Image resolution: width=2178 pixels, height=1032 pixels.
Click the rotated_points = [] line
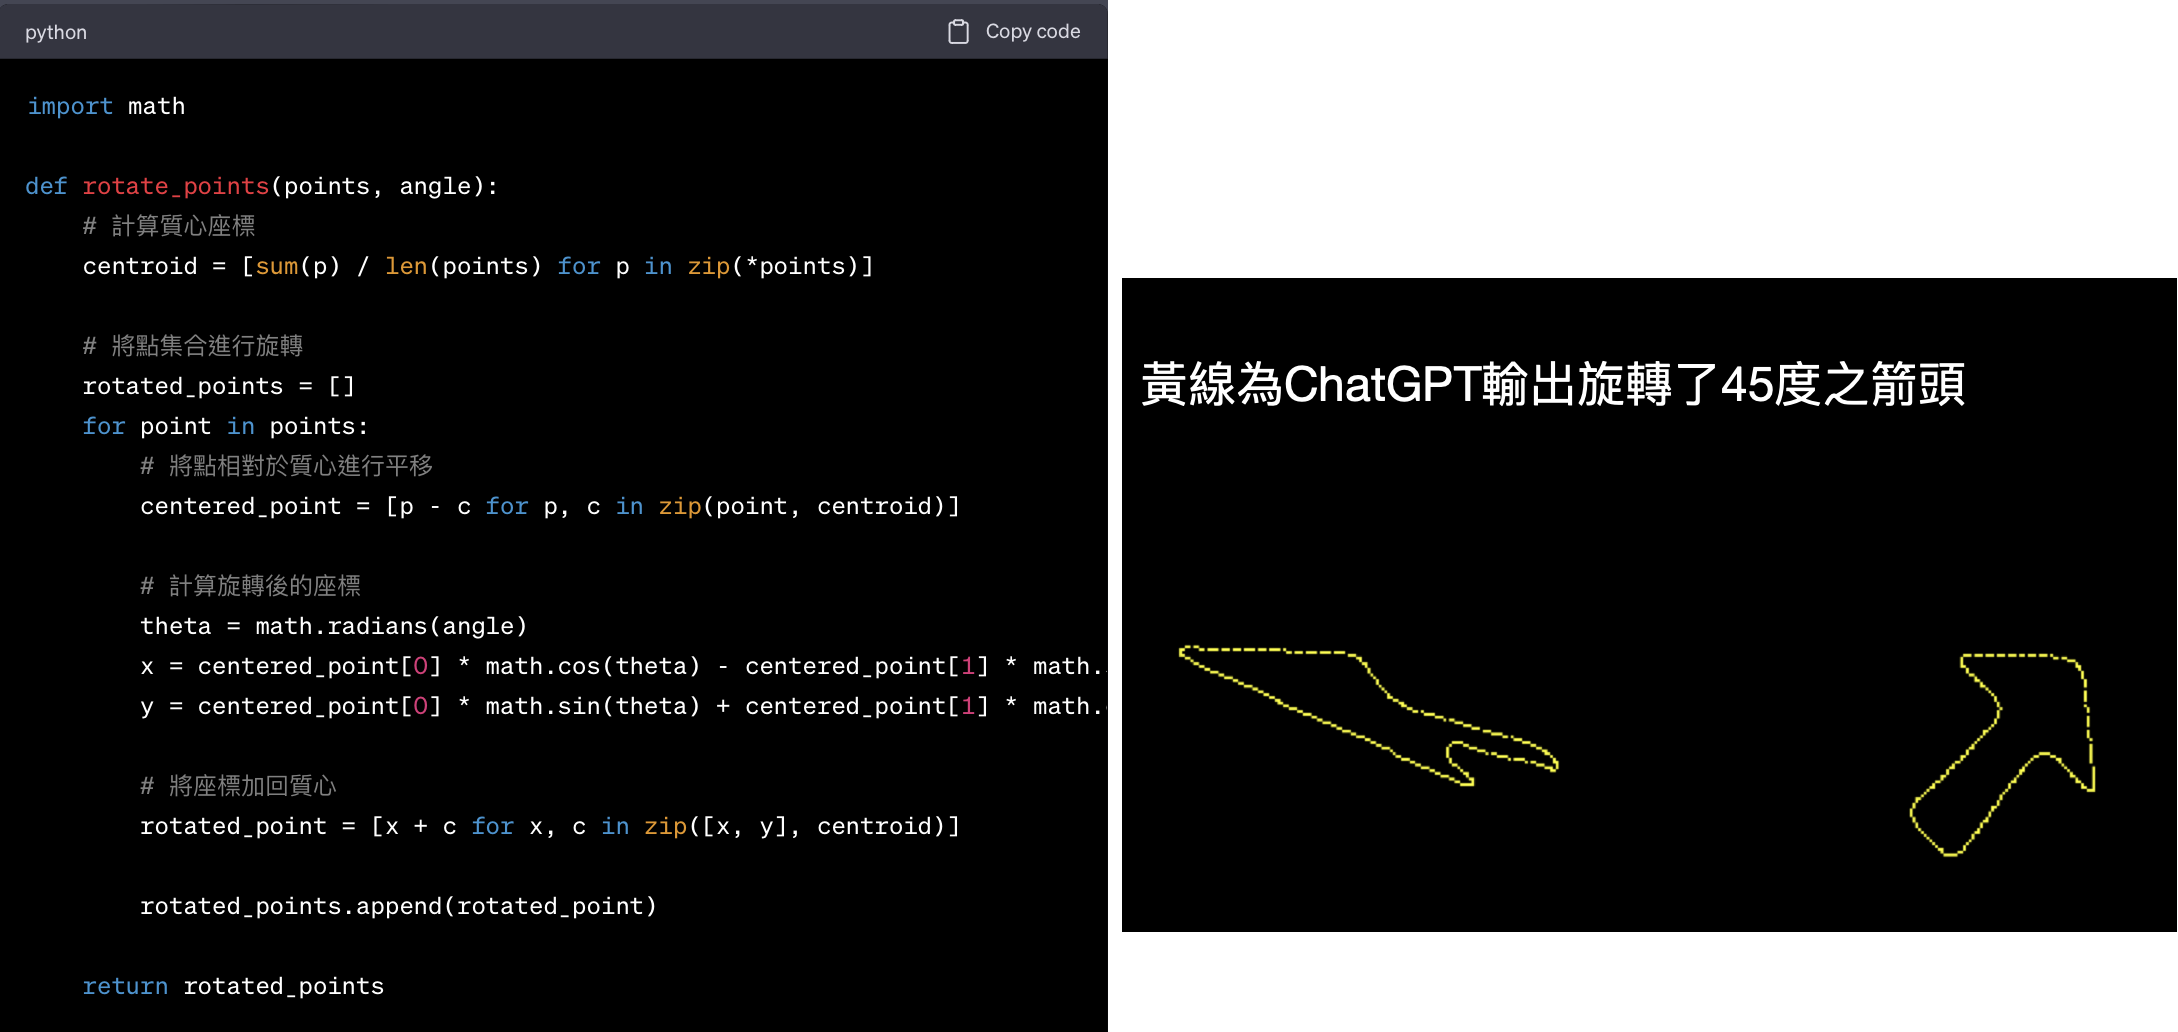(x=218, y=386)
